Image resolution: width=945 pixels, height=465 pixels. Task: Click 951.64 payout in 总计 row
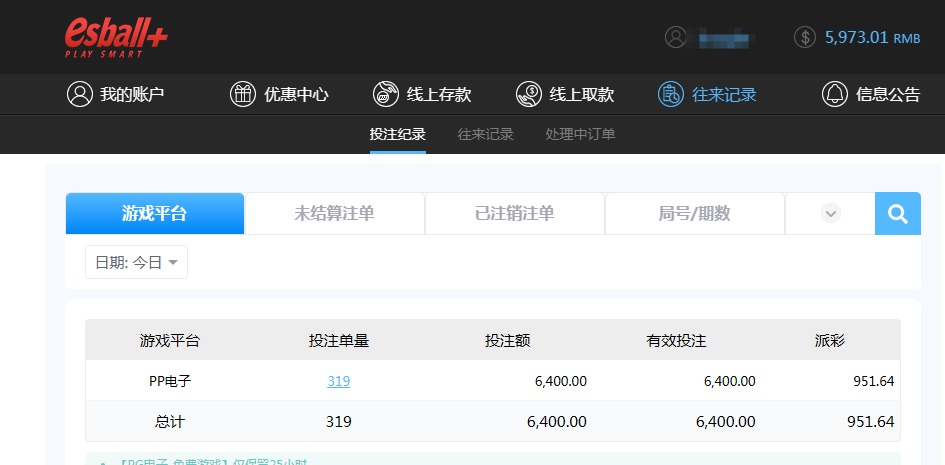coord(871,422)
